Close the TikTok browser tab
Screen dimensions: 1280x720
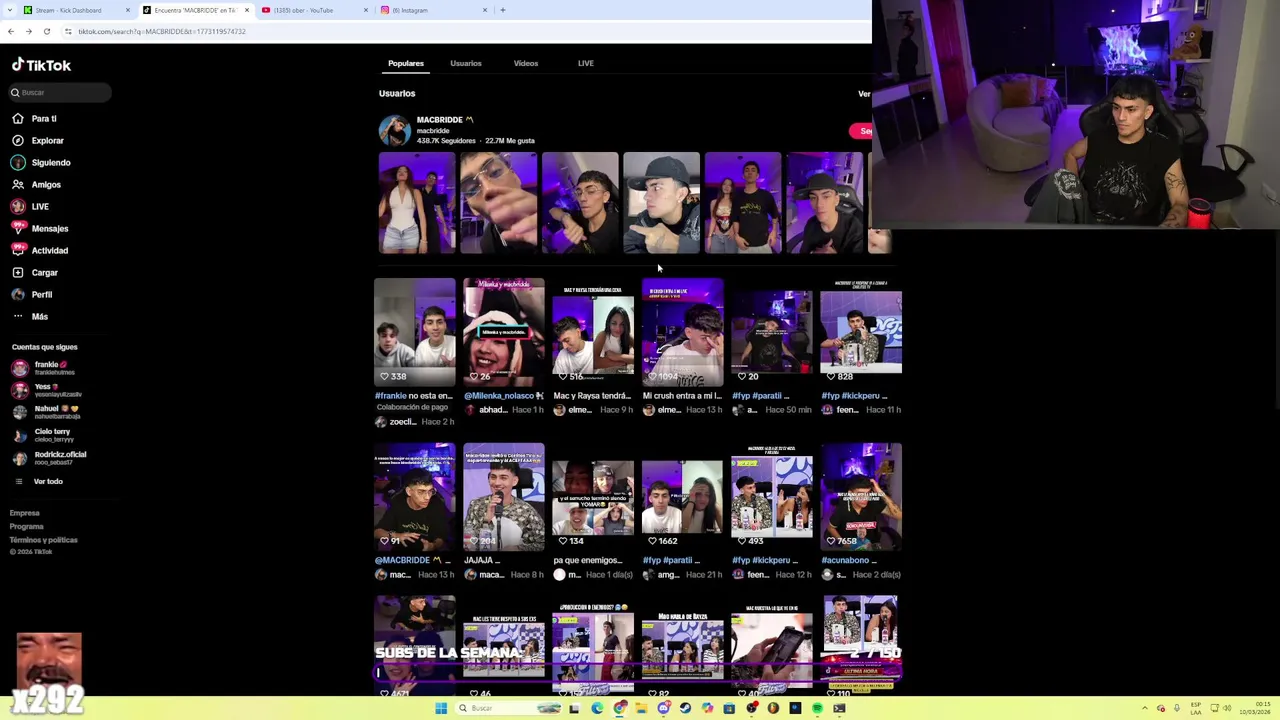pos(247,10)
